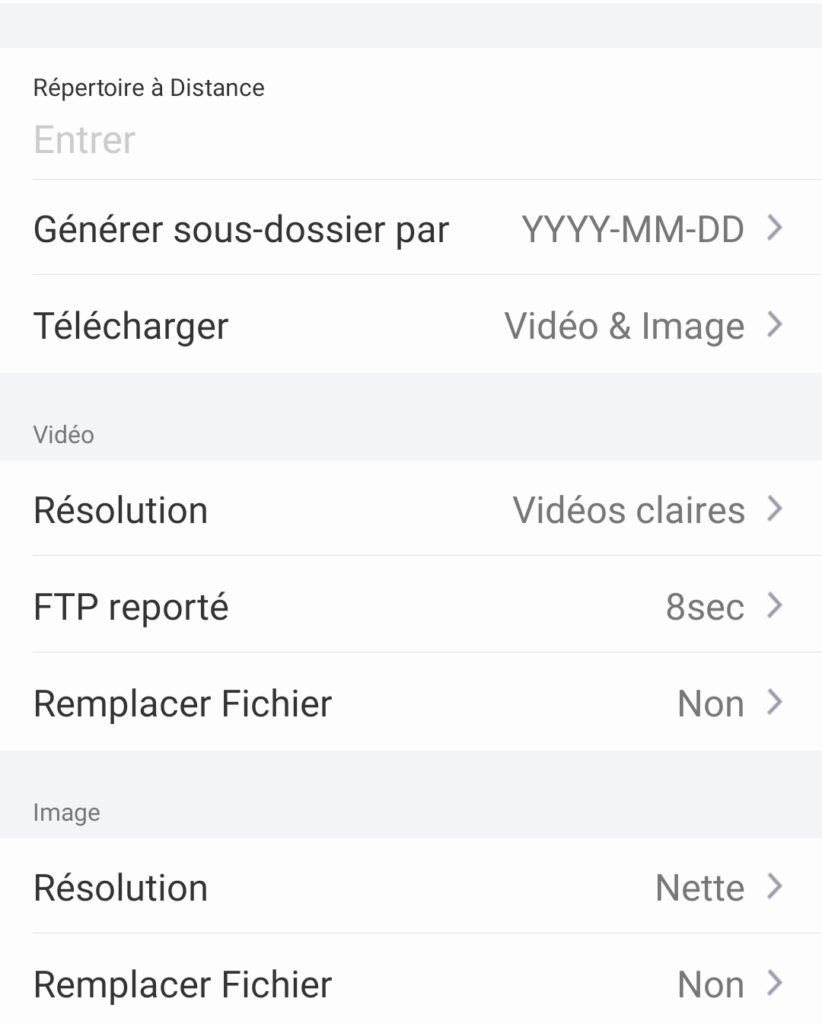822x1024 pixels.
Task: Click the chevron on image Remplacer Fichier row
Action: (774, 984)
